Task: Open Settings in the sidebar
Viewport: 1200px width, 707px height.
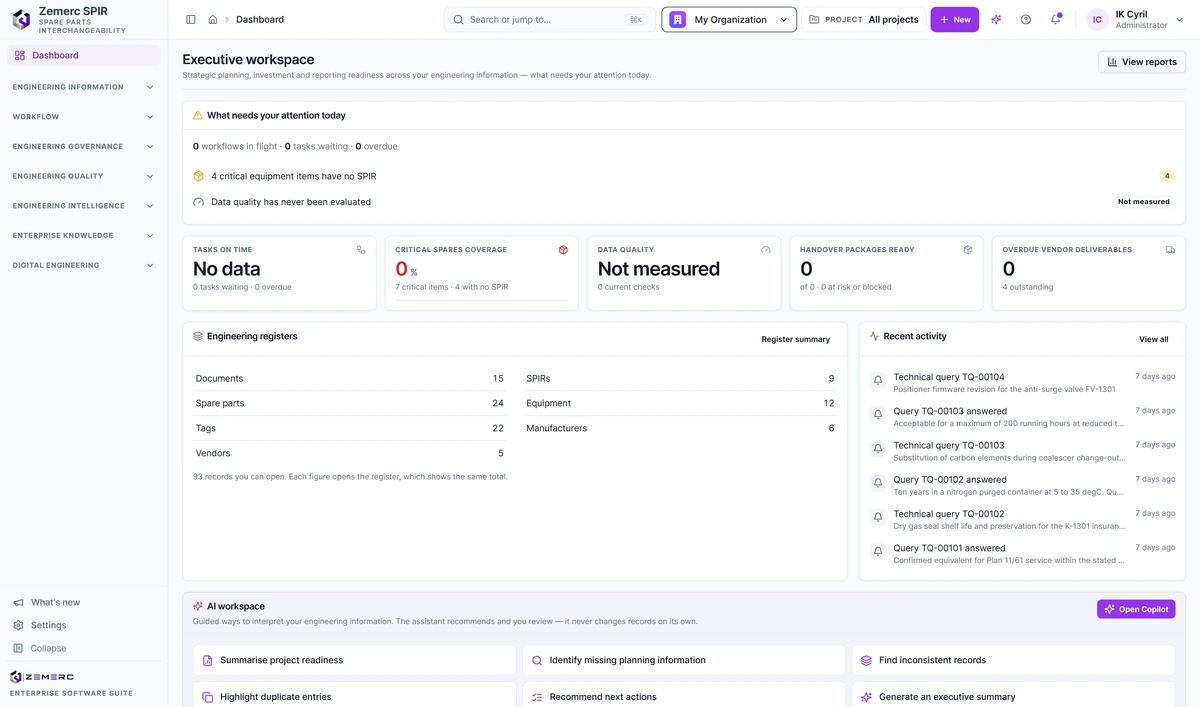Action: tap(84, 625)
